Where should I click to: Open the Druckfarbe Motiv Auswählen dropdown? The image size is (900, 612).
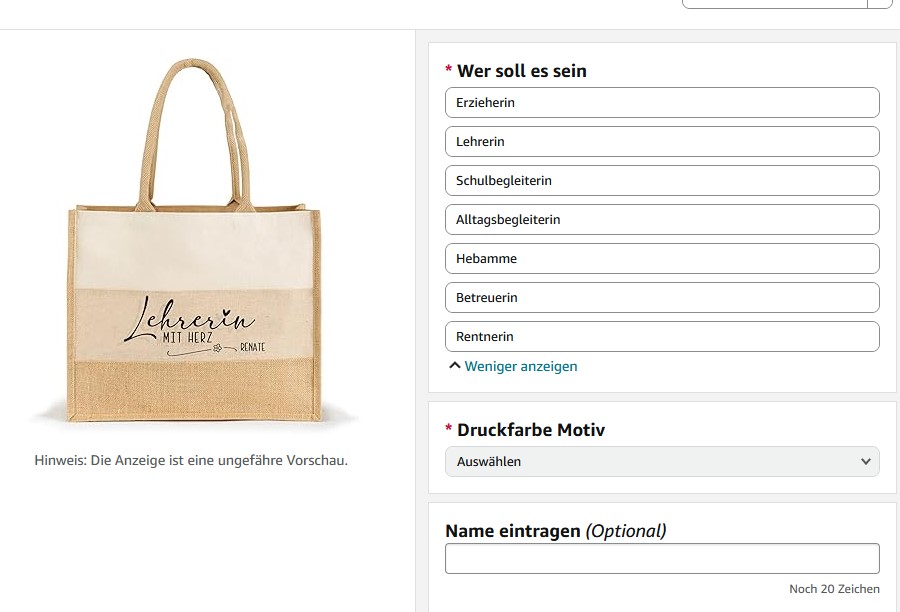point(662,462)
